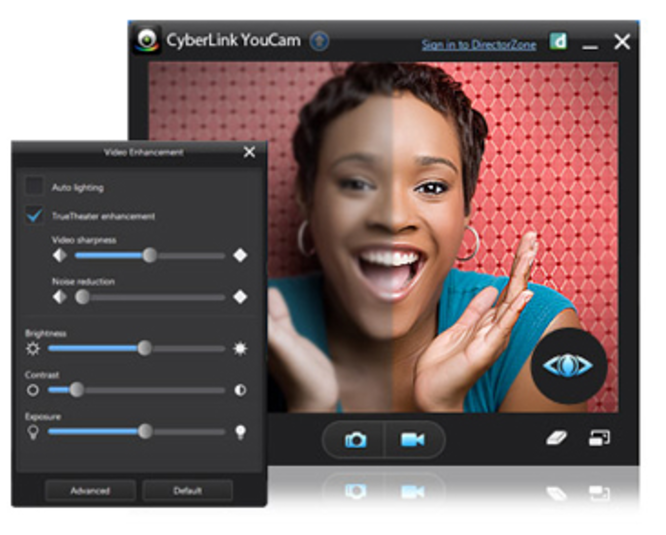Viewport: 666px width, 535px height.
Task: Click the Video Enhancement panel title
Action: (x=144, y=152)
